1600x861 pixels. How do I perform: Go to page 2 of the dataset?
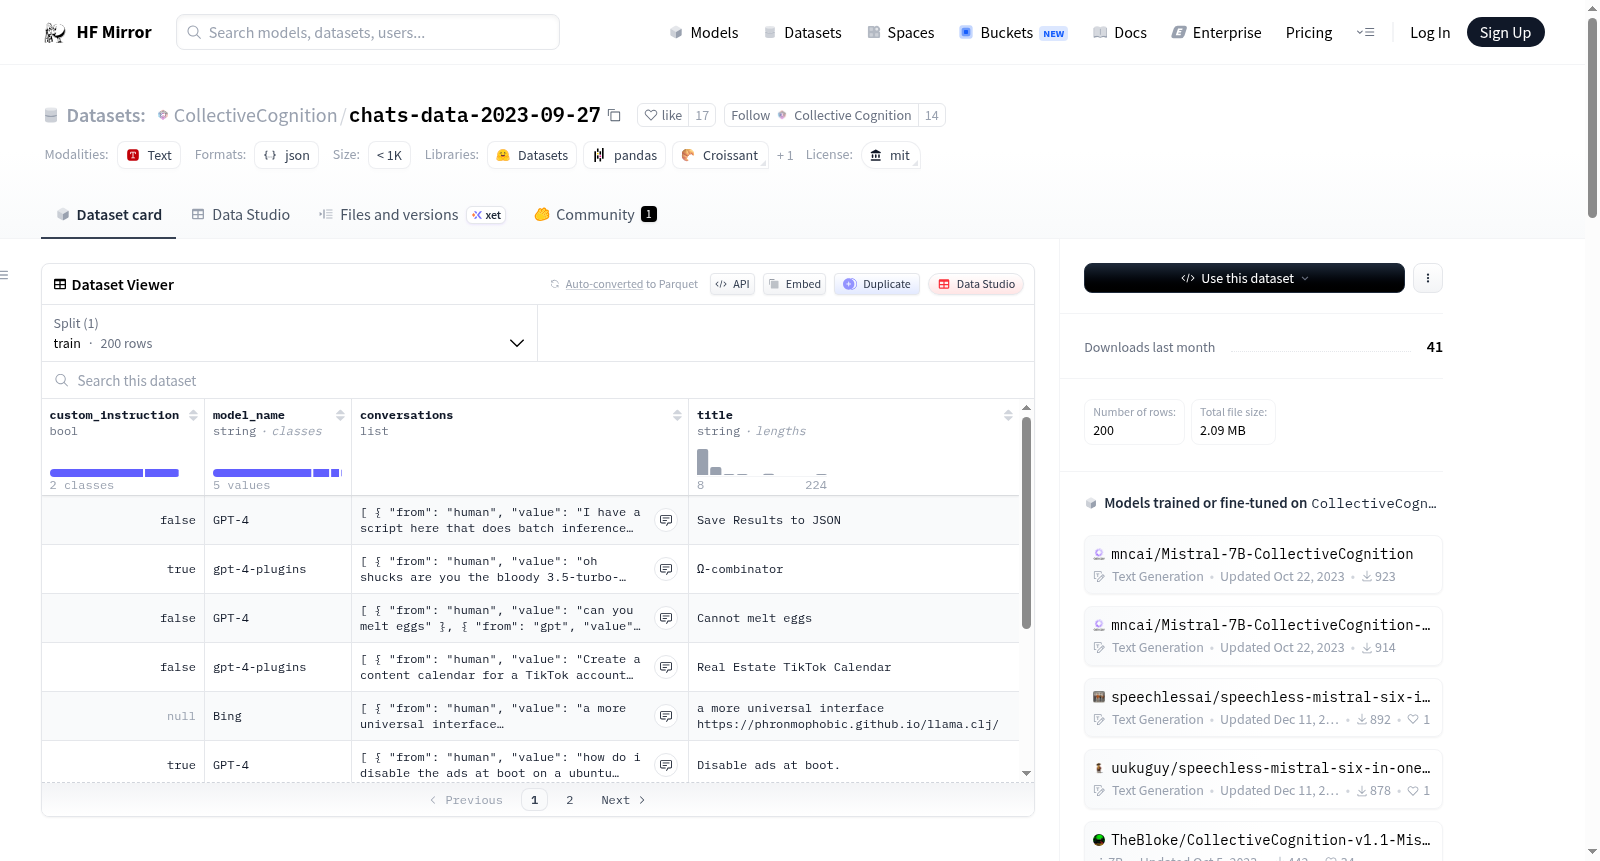(x=570, y=800)
